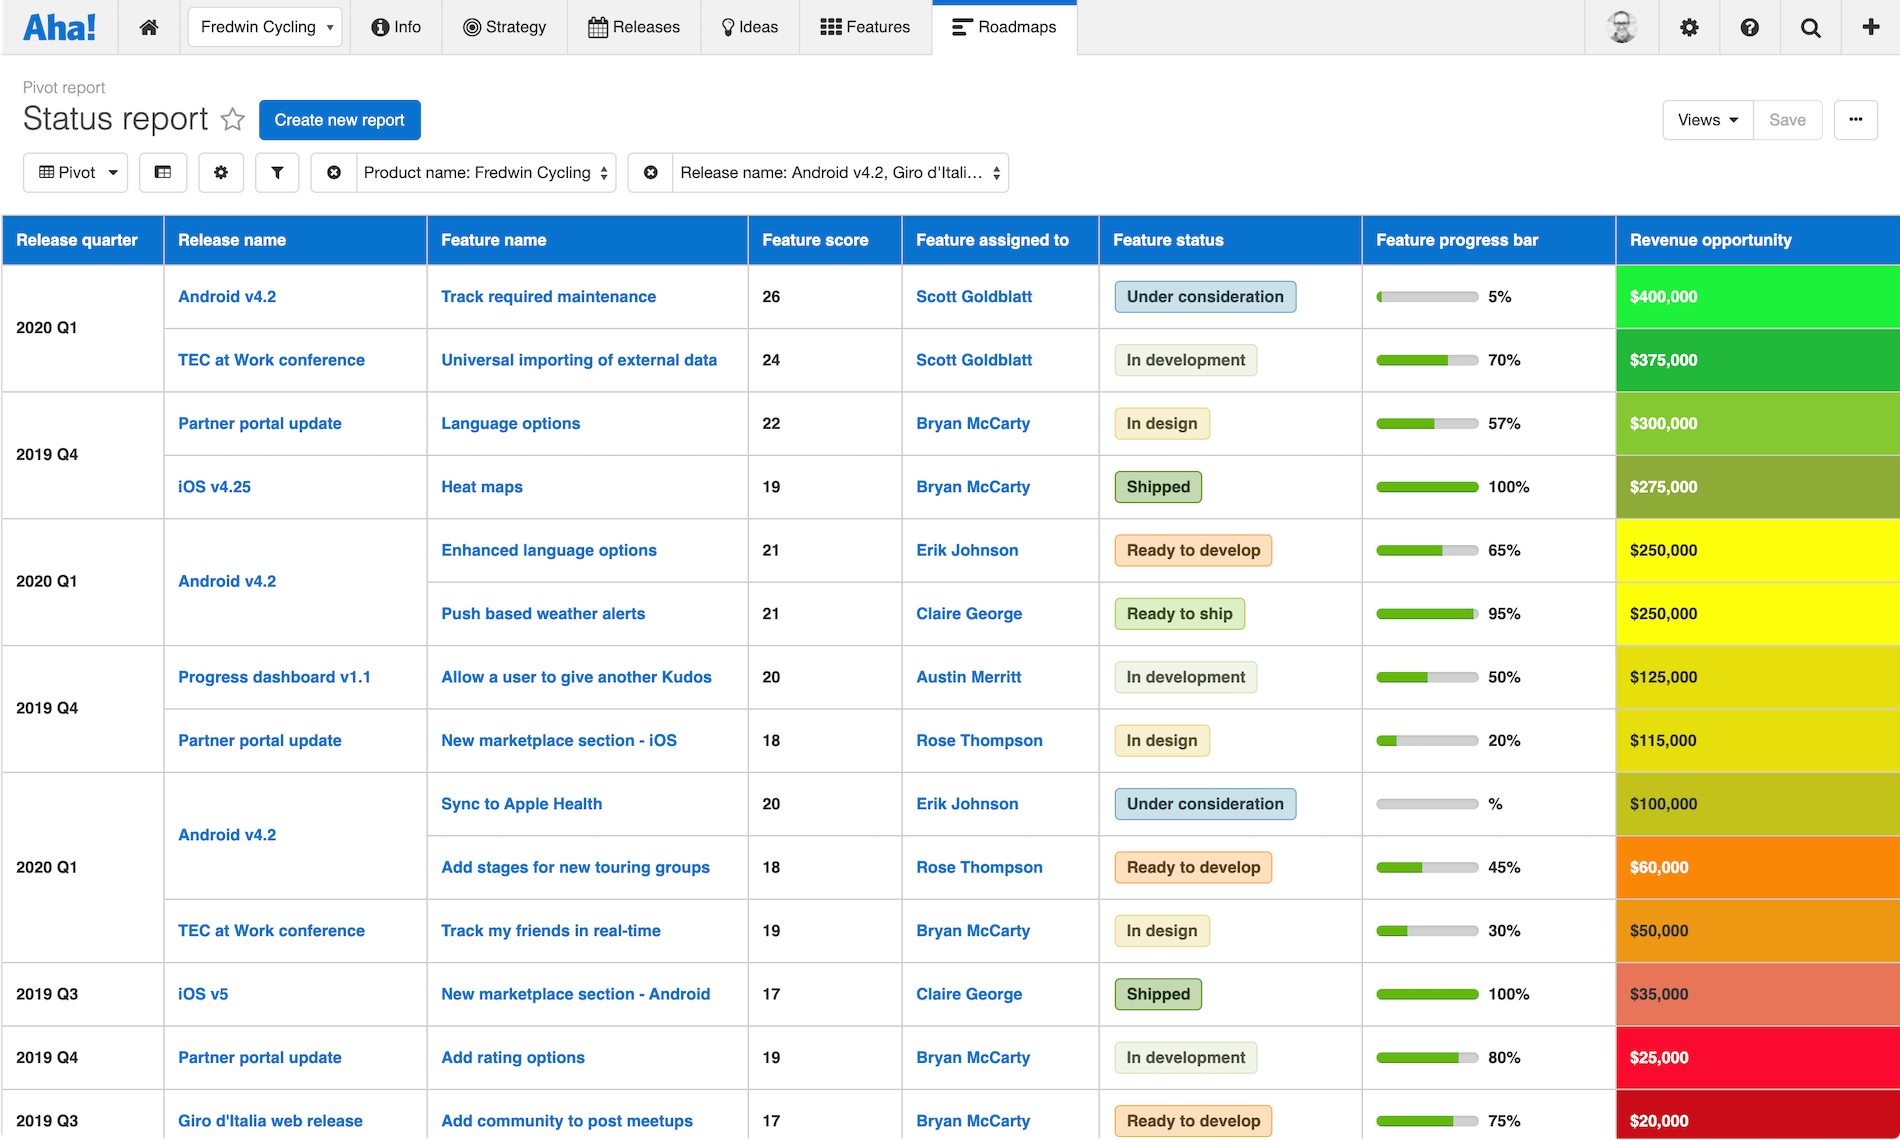Open the table layout editor icon

[x=163, y=172]
